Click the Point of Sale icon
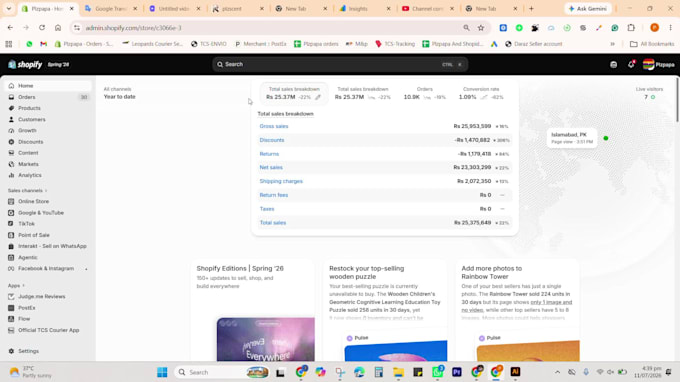The image size is (680, 382). [x=11, y=235]
